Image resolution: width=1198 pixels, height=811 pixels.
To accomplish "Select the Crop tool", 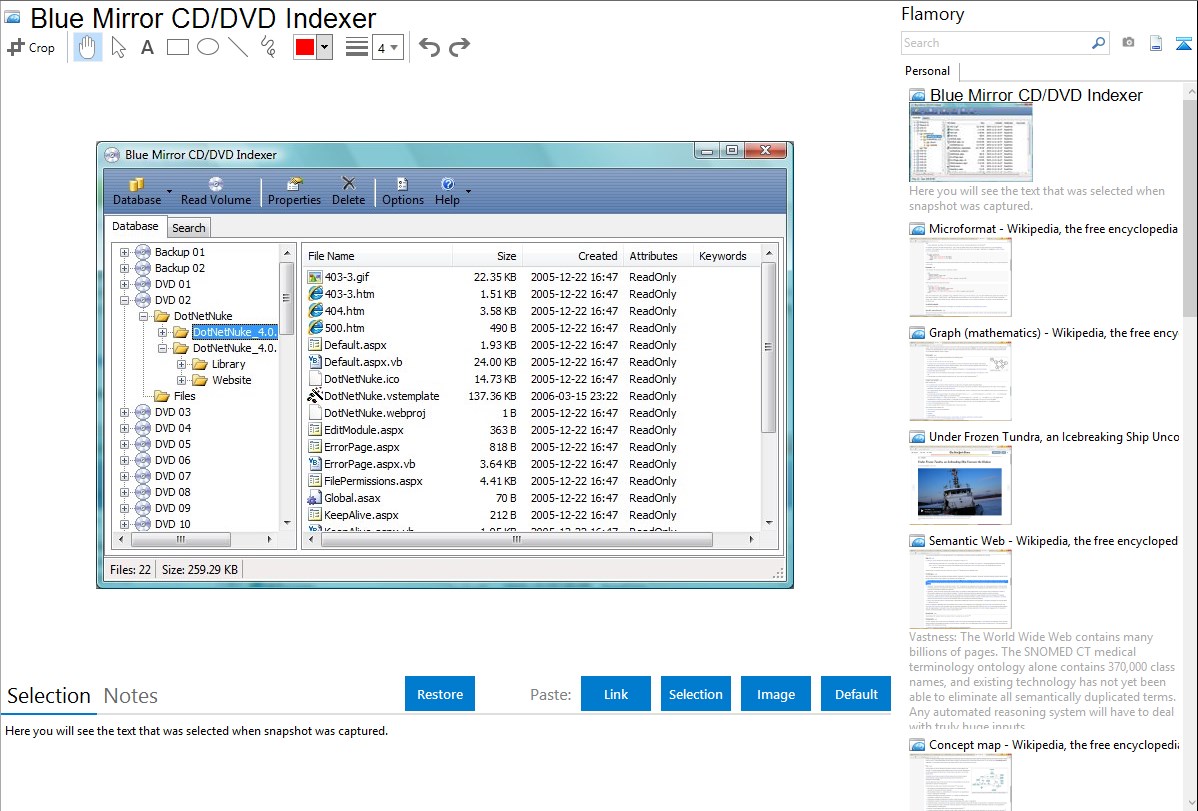I will coord(31,47).
